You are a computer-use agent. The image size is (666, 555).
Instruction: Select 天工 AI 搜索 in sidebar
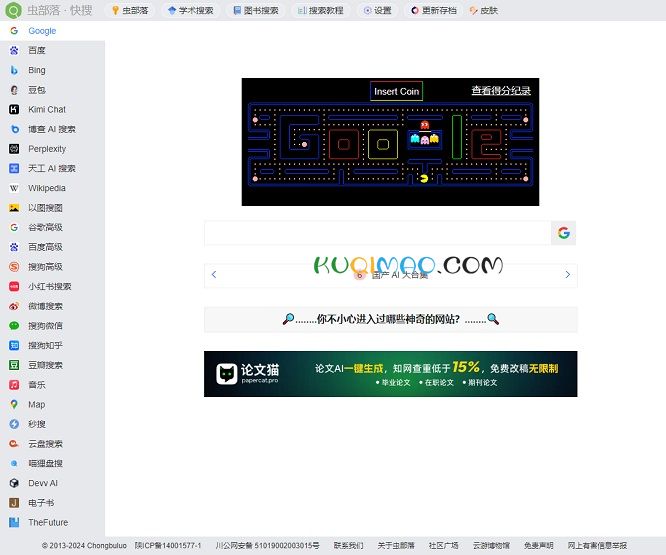(x=52, y=169)
